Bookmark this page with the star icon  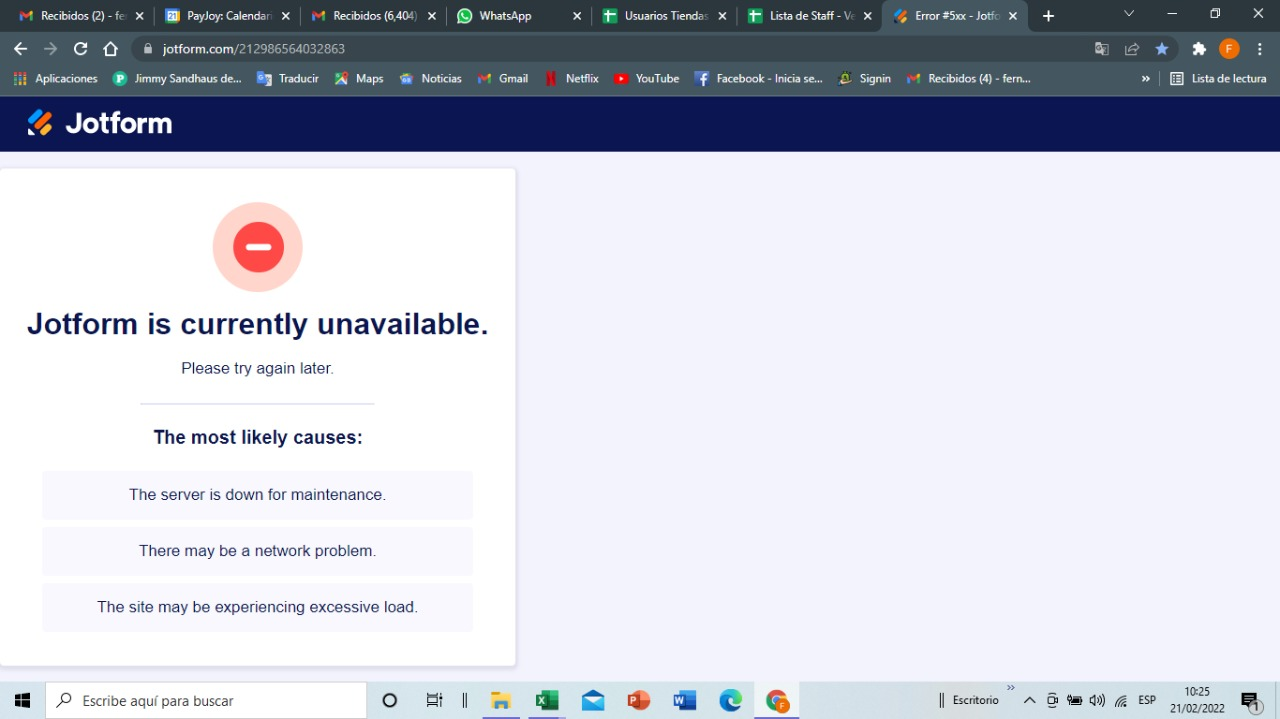click(x=1161, y=47)
